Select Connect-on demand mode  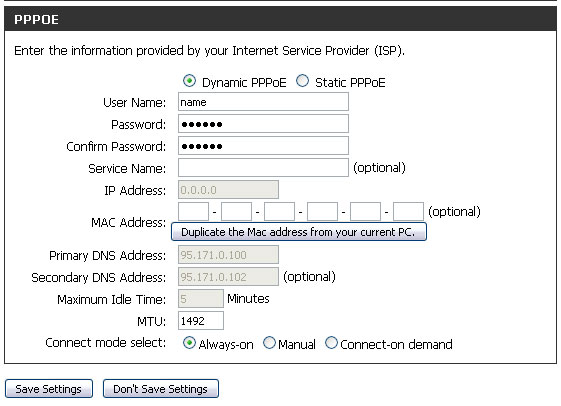(x=331, y=343)
